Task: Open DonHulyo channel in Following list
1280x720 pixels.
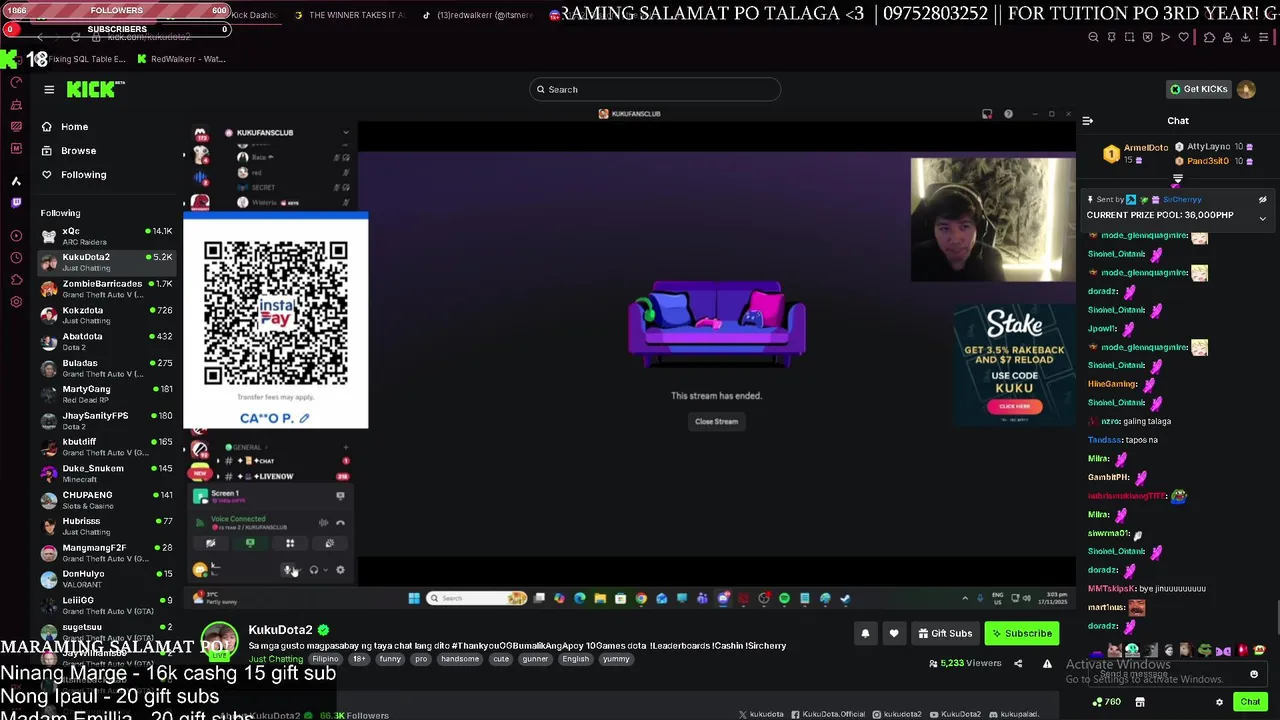Action: pos(106,579)
